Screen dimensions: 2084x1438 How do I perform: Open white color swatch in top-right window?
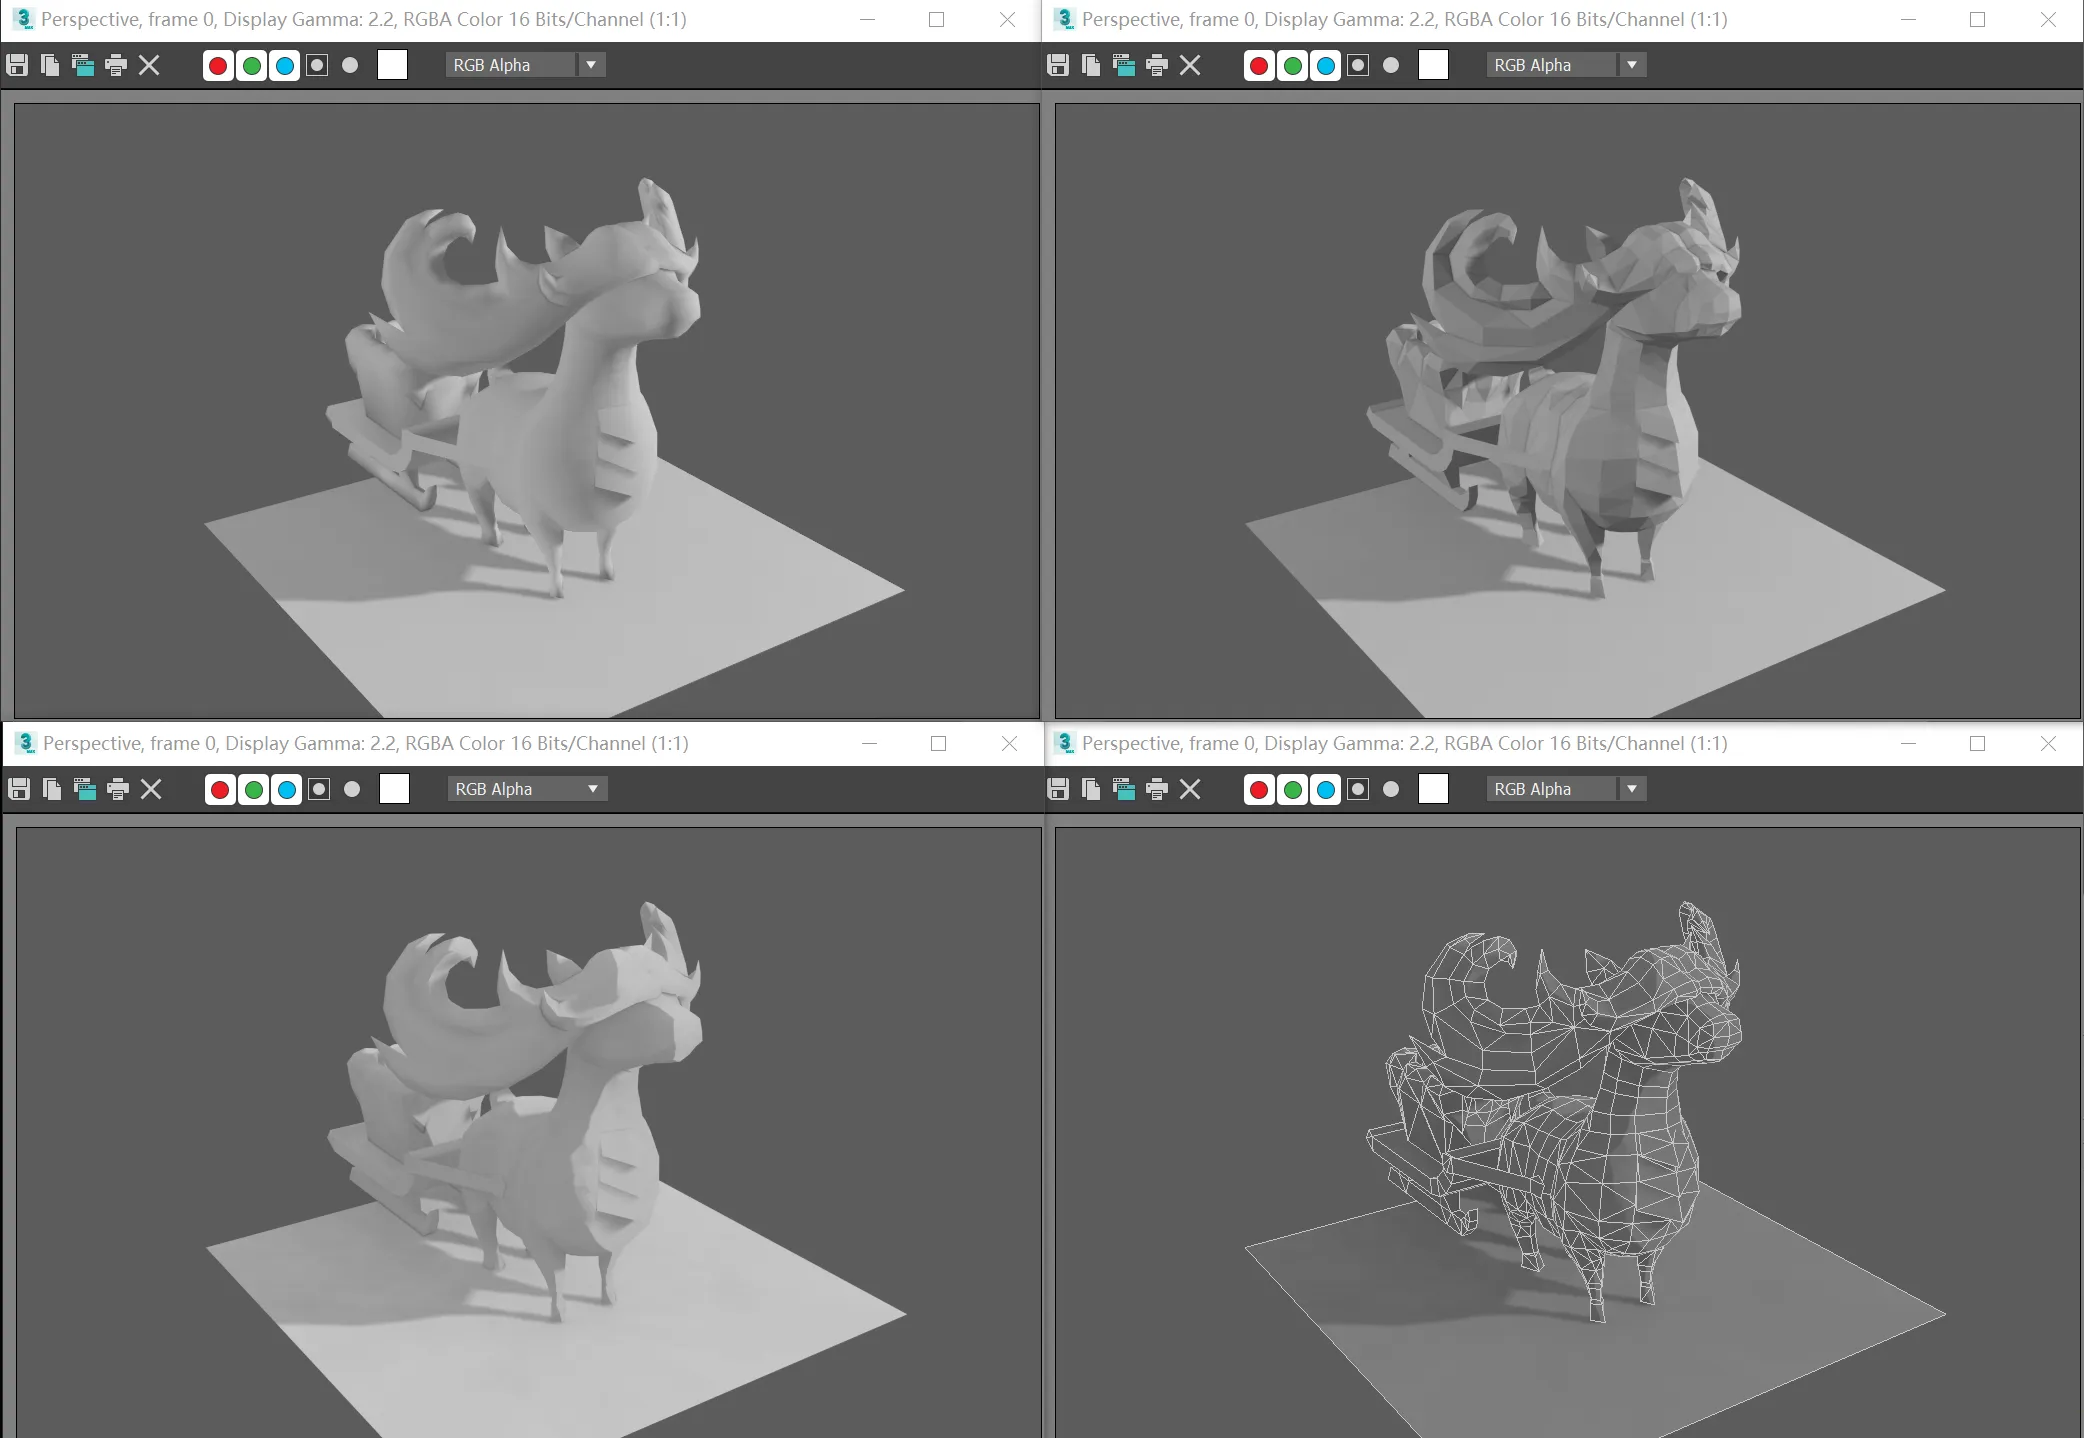click(x=1433, y=65)
